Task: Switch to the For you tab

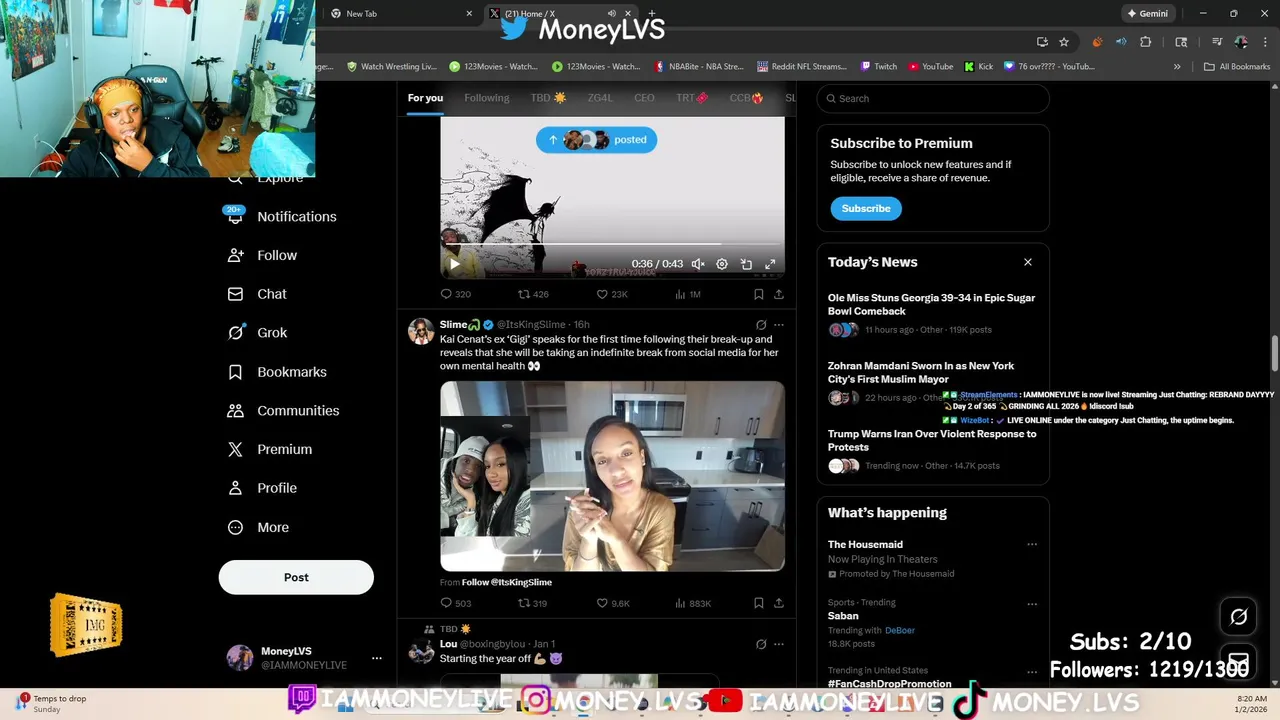Action: [425, 98]
